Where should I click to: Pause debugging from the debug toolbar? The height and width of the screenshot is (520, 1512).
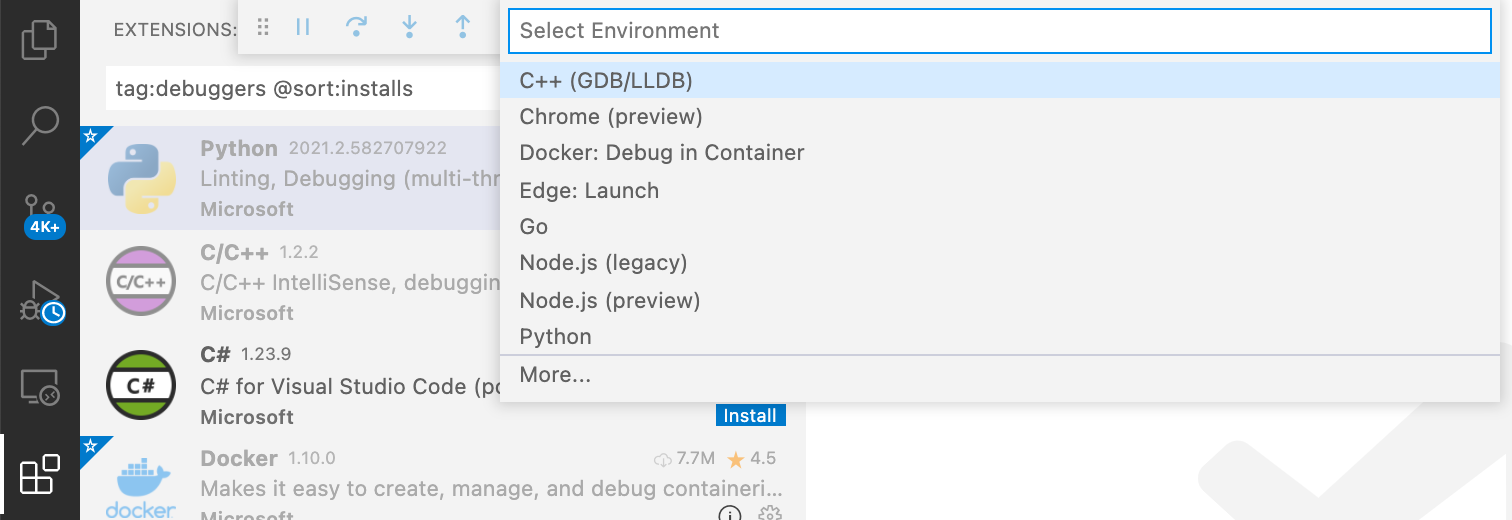(x=303, y=28)
